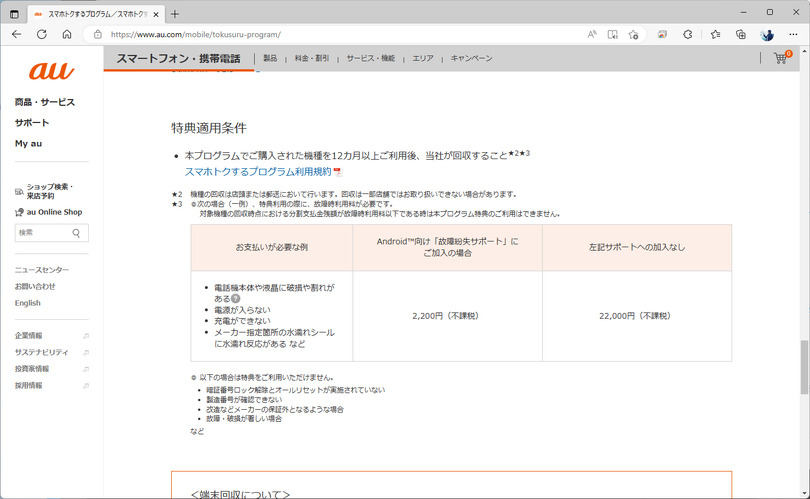This screenshot has height=499, width=810.
Task: View site information lock icon
Action: pos(98,35)
